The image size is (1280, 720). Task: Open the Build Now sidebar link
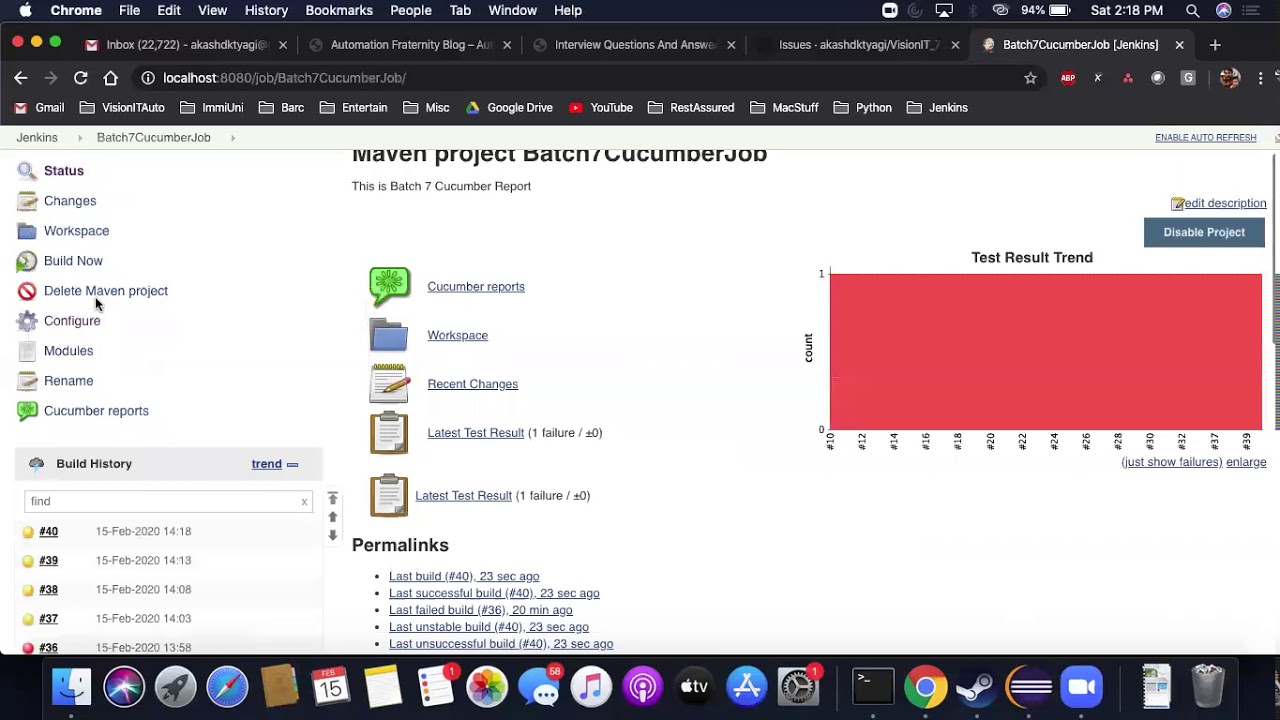click(73, 261)
